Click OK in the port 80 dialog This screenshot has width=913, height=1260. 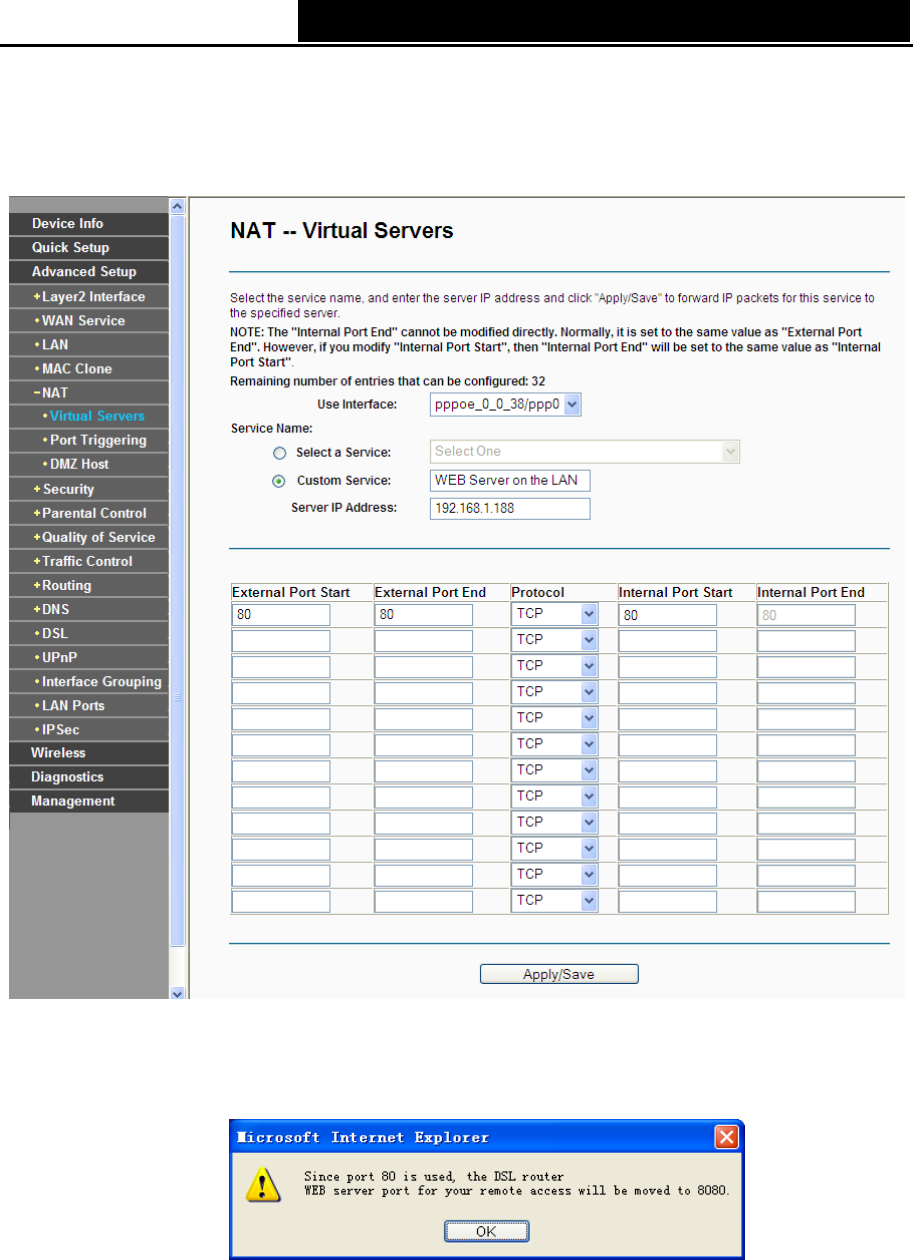click(x=486, y=1231)
